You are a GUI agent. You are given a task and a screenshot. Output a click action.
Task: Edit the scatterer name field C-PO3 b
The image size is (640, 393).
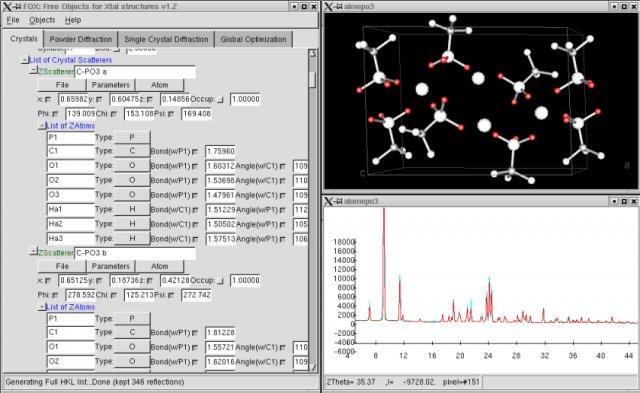click(135, 253)
